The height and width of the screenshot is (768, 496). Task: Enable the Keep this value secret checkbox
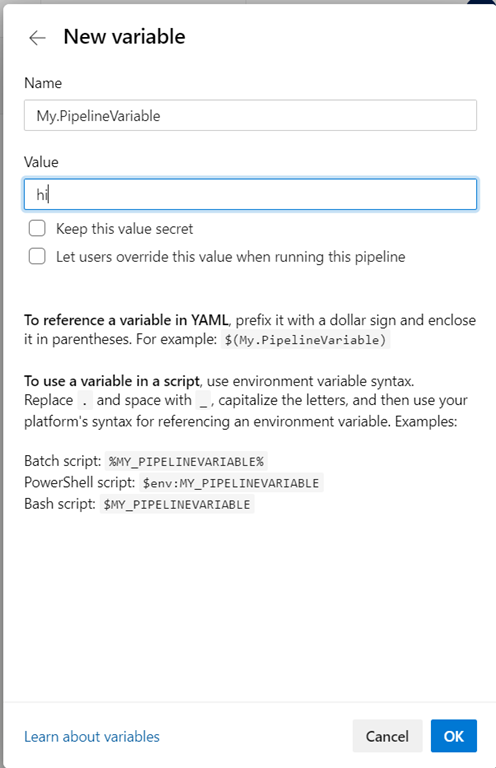37,228
